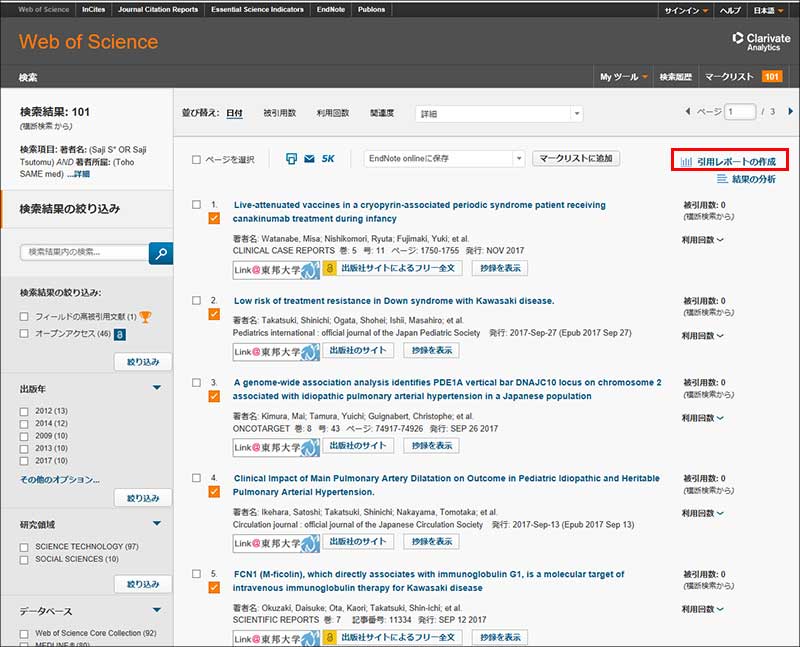
Task: Select checkbox for result 1
Action: click(x=196, y=205)
